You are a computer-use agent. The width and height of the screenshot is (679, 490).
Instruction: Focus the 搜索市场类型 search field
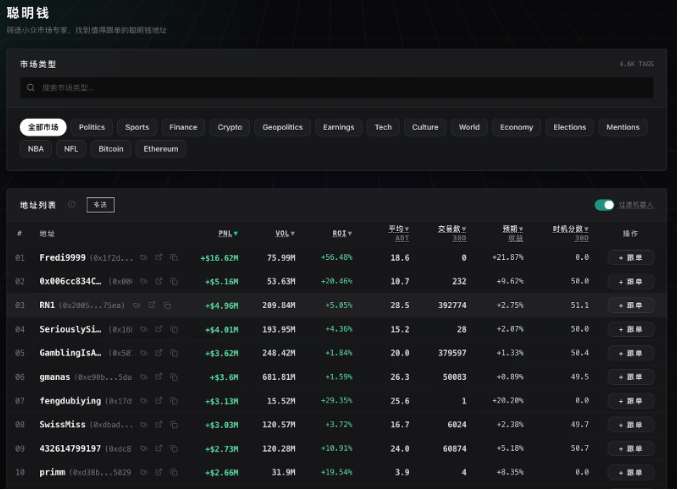point(340,88)
